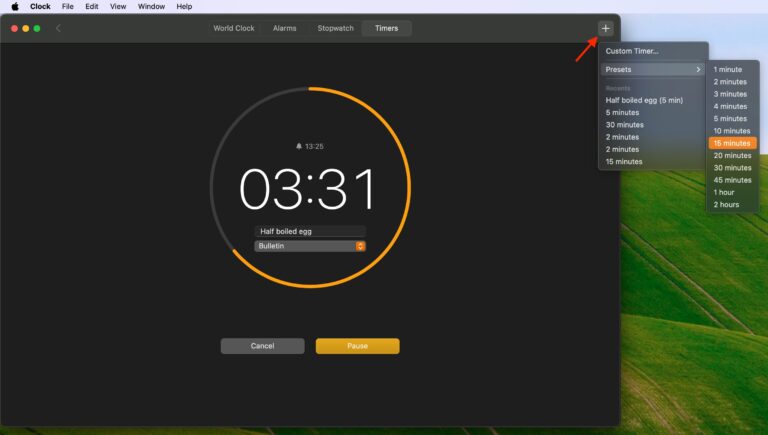Select the 30 minutes preset in submenu
The width and height of the screenshot is (768, 435).
coord(733,168)
